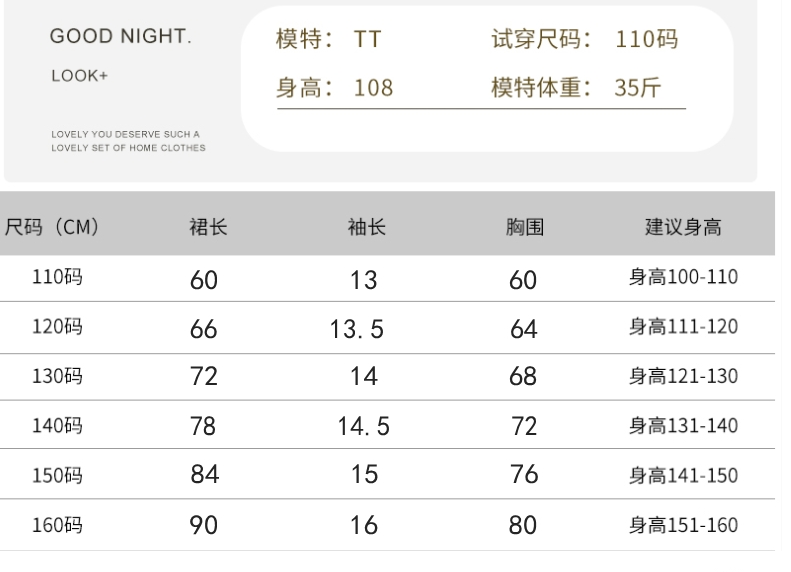Click the 身高 108 model height text

[334, 88]
